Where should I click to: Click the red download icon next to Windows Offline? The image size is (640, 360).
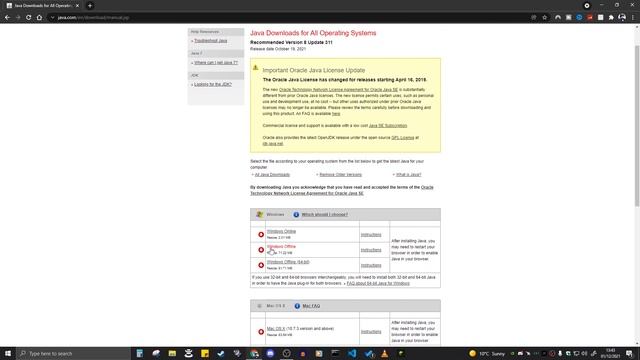261,250
